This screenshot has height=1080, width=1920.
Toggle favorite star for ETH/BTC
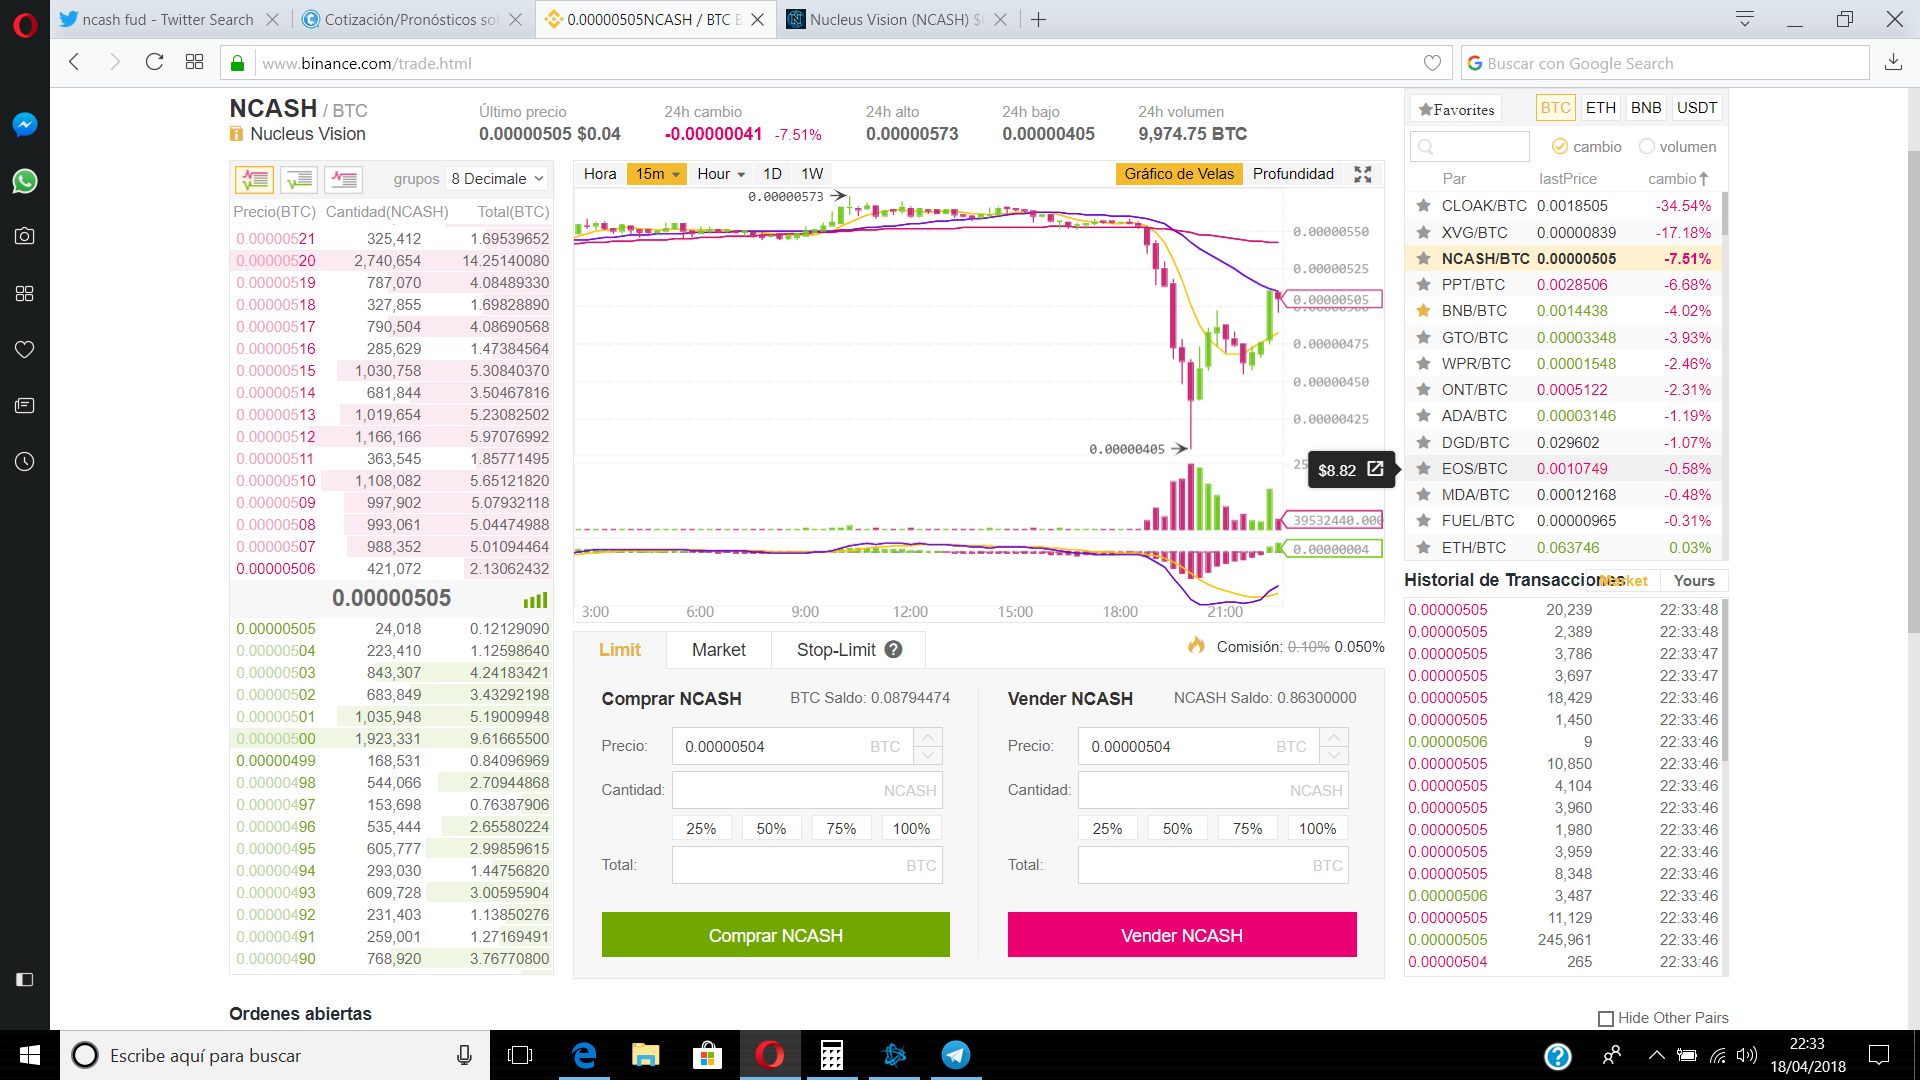pos(1422,547)
